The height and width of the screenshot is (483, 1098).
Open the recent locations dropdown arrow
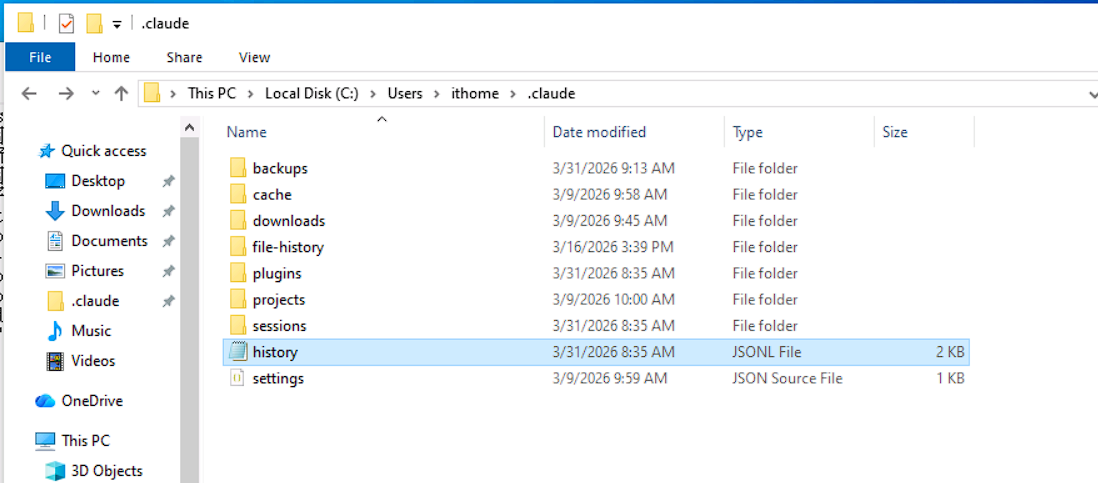point(96,93)
